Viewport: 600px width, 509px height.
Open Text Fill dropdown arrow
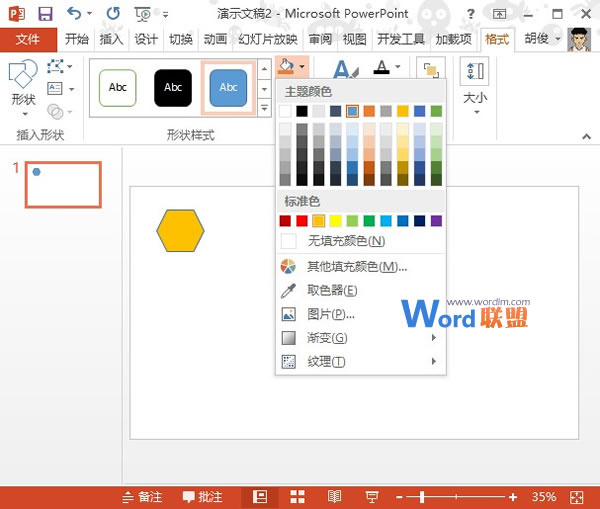(398, 67)
